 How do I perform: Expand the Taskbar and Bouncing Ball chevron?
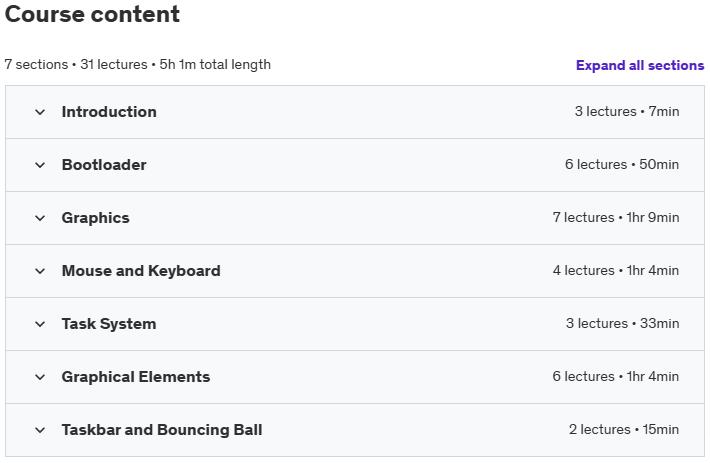pyautogui.click(x=40, y=430)
